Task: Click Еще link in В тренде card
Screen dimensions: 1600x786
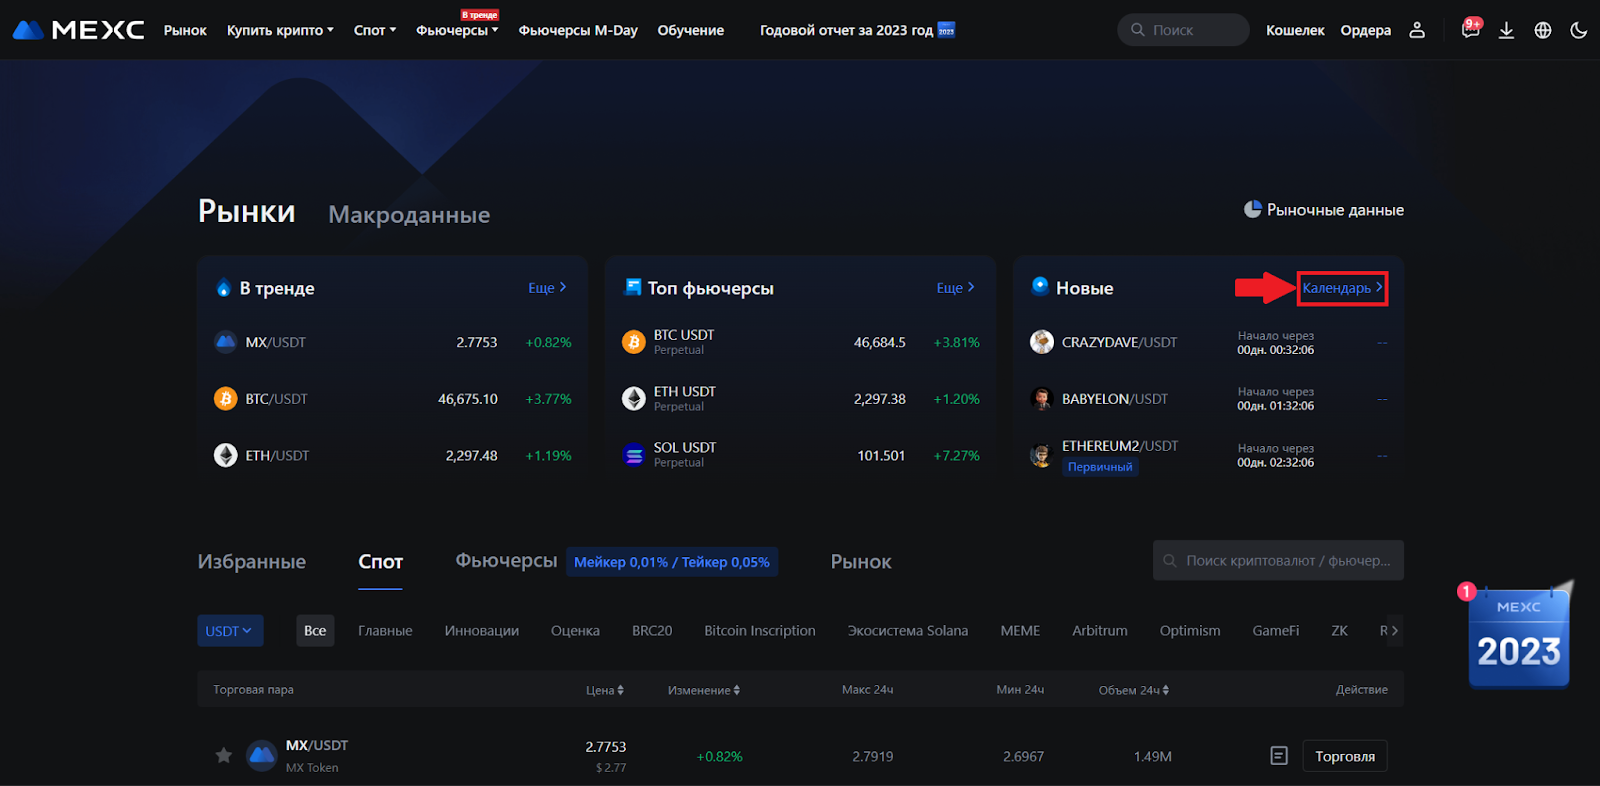Action: [x=547, y=288]
